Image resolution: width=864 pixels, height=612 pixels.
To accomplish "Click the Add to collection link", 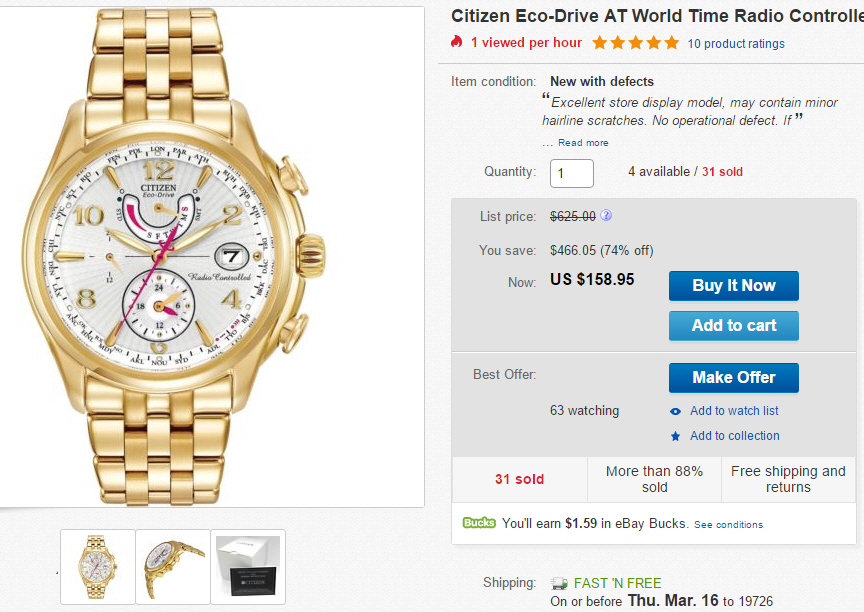I will click(x=735, y=436).
